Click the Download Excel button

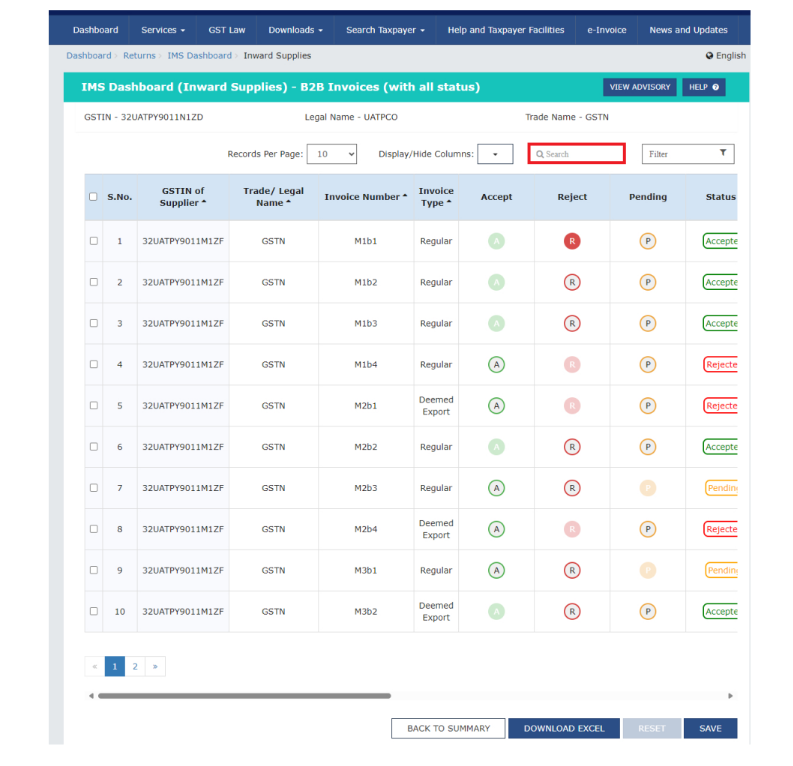[564, 728]
